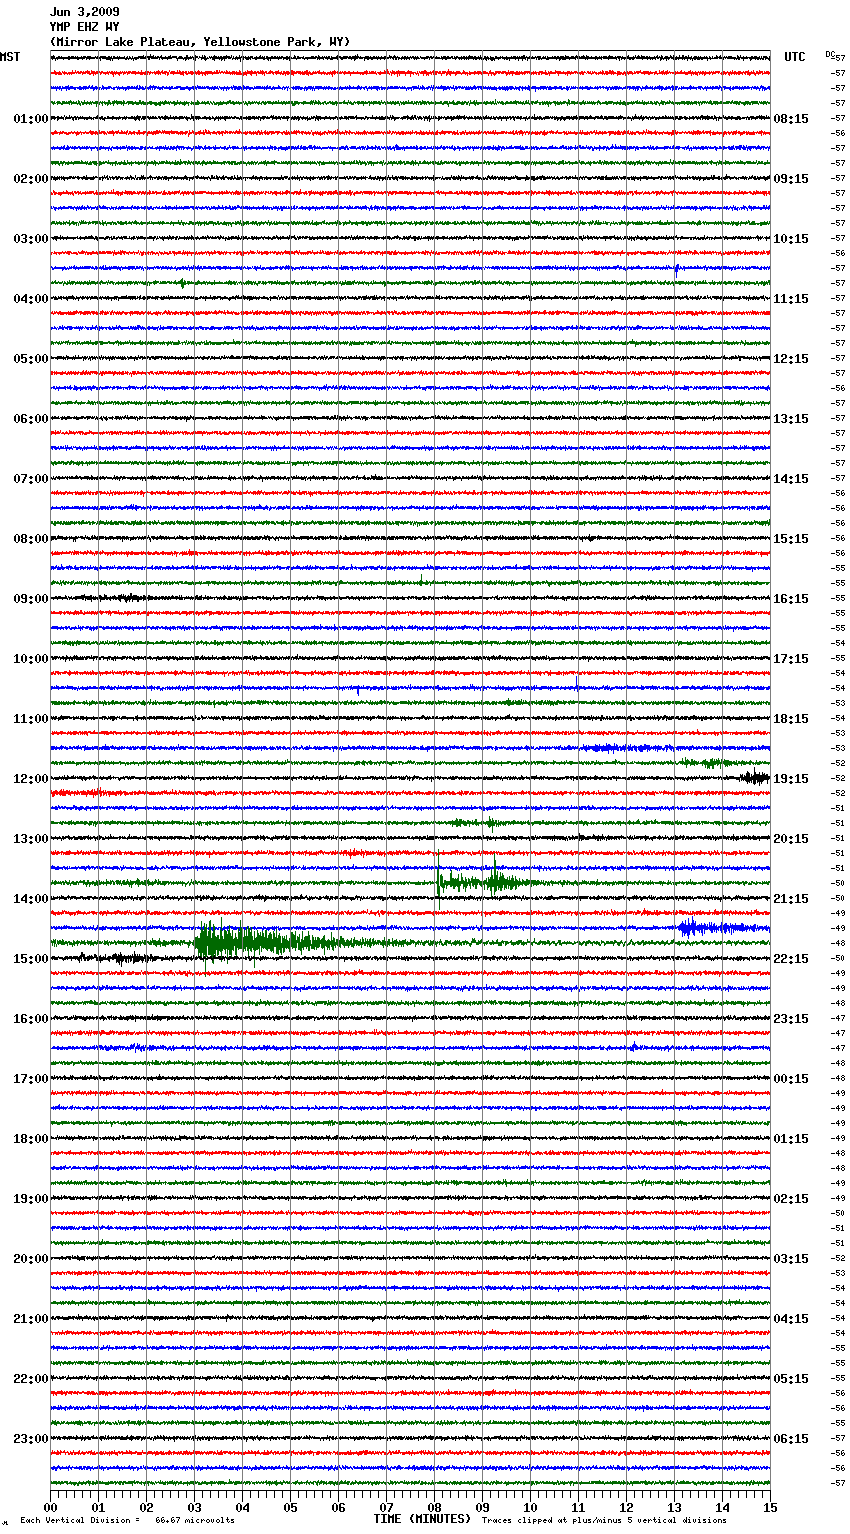Select minute tick label 08 on bottom axis
This screenshot has height=1534, width=850.
coord(435,1508)
